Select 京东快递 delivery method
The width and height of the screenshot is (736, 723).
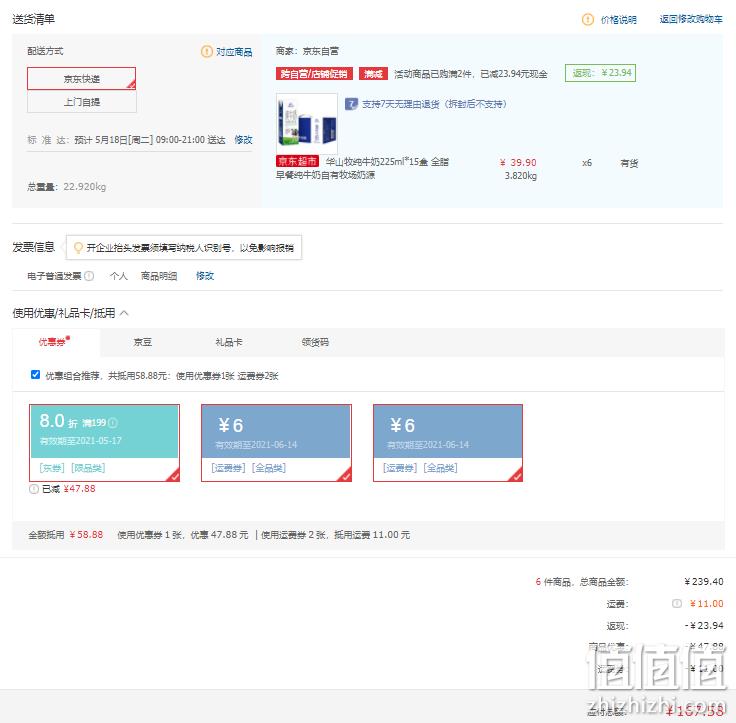82,78
